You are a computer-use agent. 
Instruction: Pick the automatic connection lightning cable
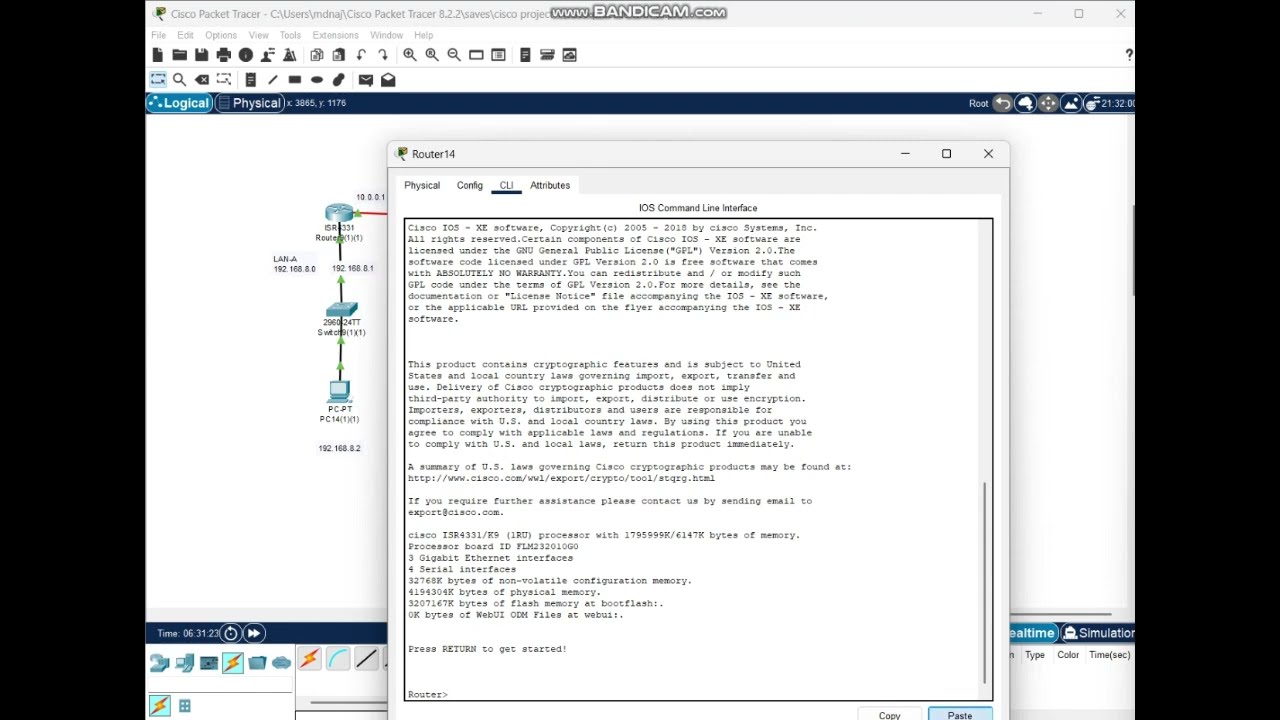(x=309, y=659)
